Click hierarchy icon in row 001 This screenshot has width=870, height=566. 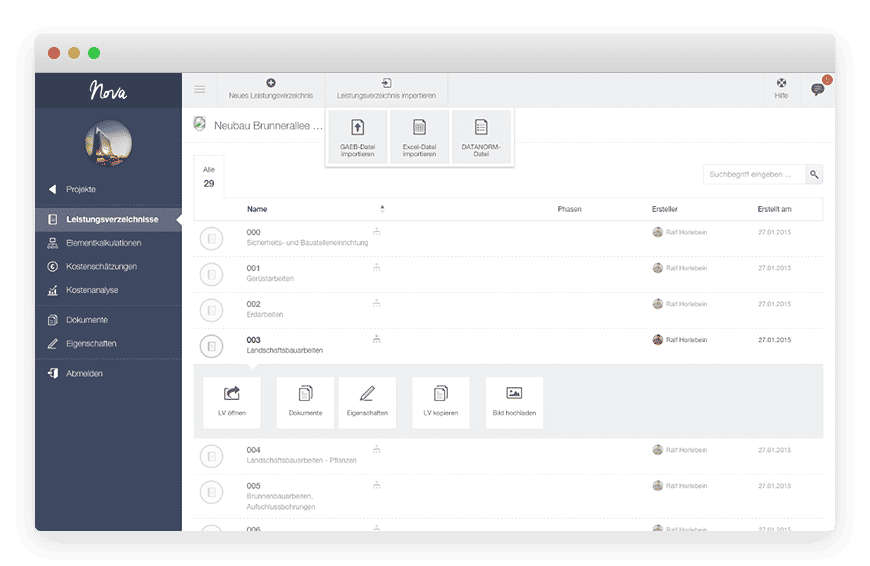coord(377,267)
